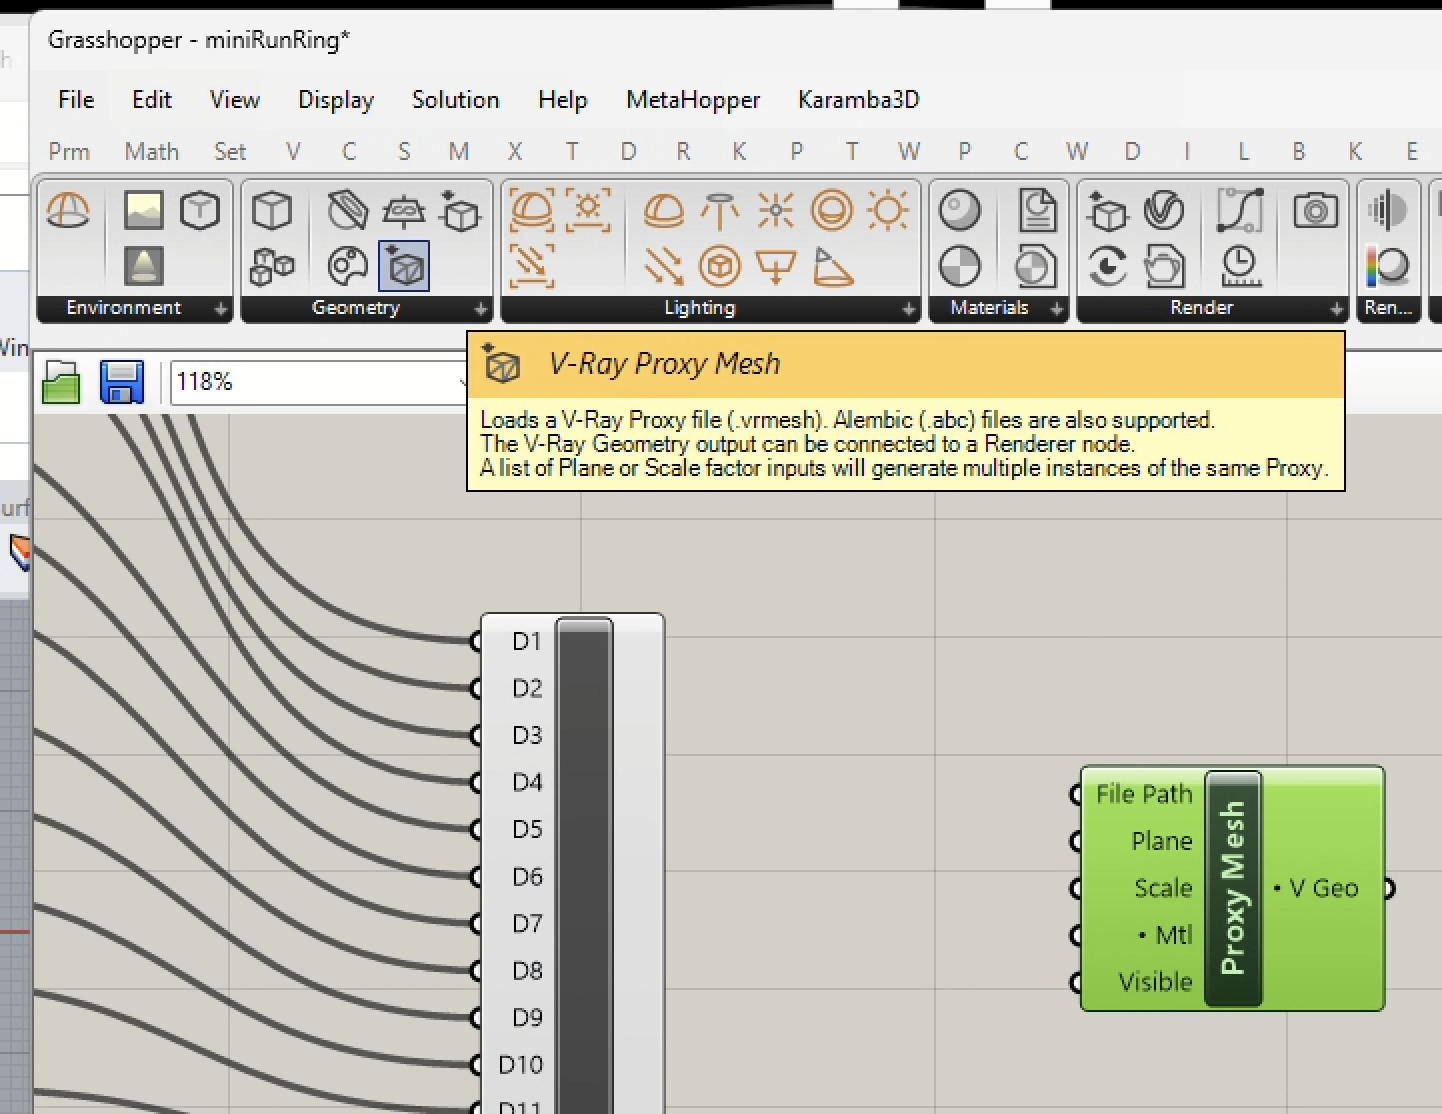
Task: Click the V Geo output port on Proxy Mesh
Action: pyautogui.click(x=1389, y=888)
